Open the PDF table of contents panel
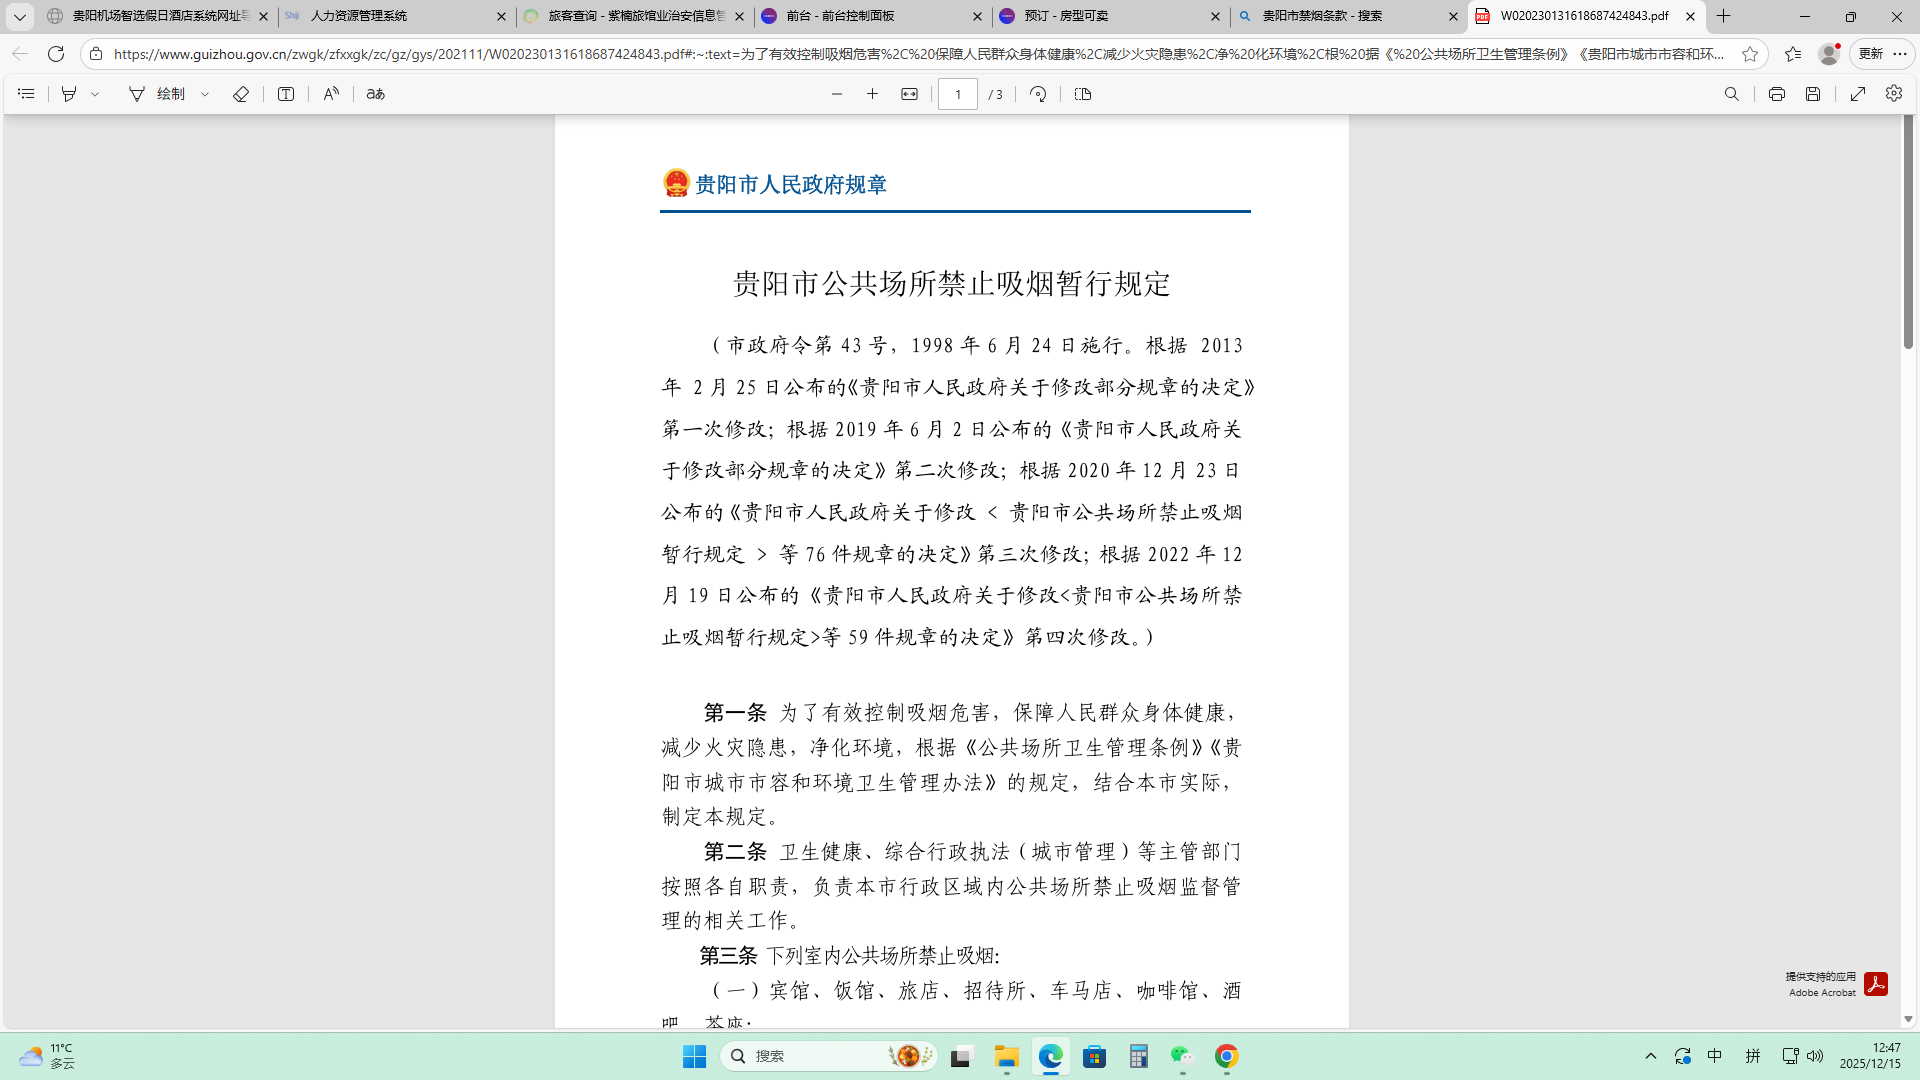The image size is (1920, 1080). [27, 94]
